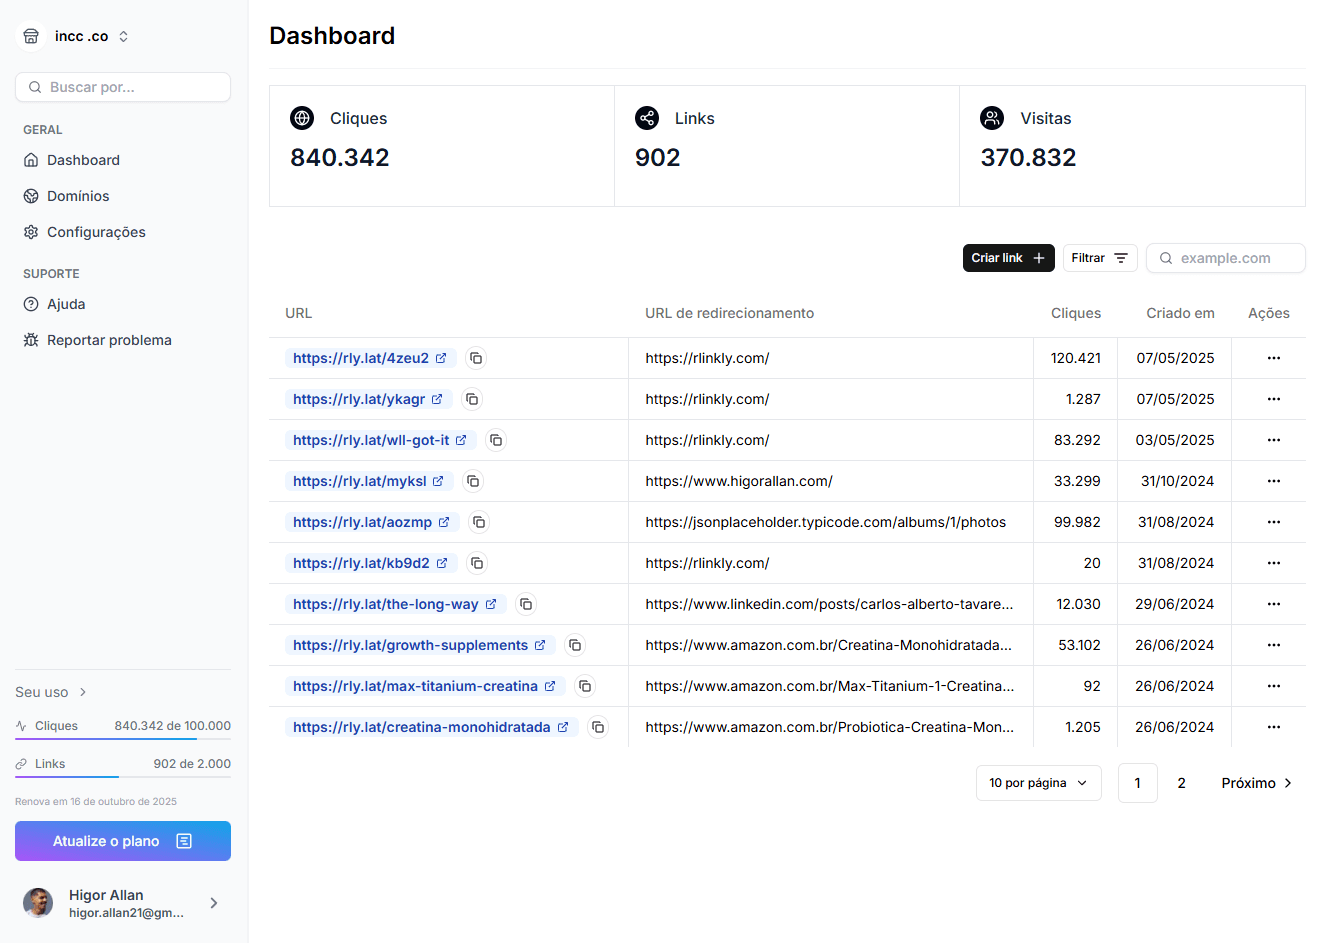Click the Criar link button
The image size is (1322, 943).
1008,257
